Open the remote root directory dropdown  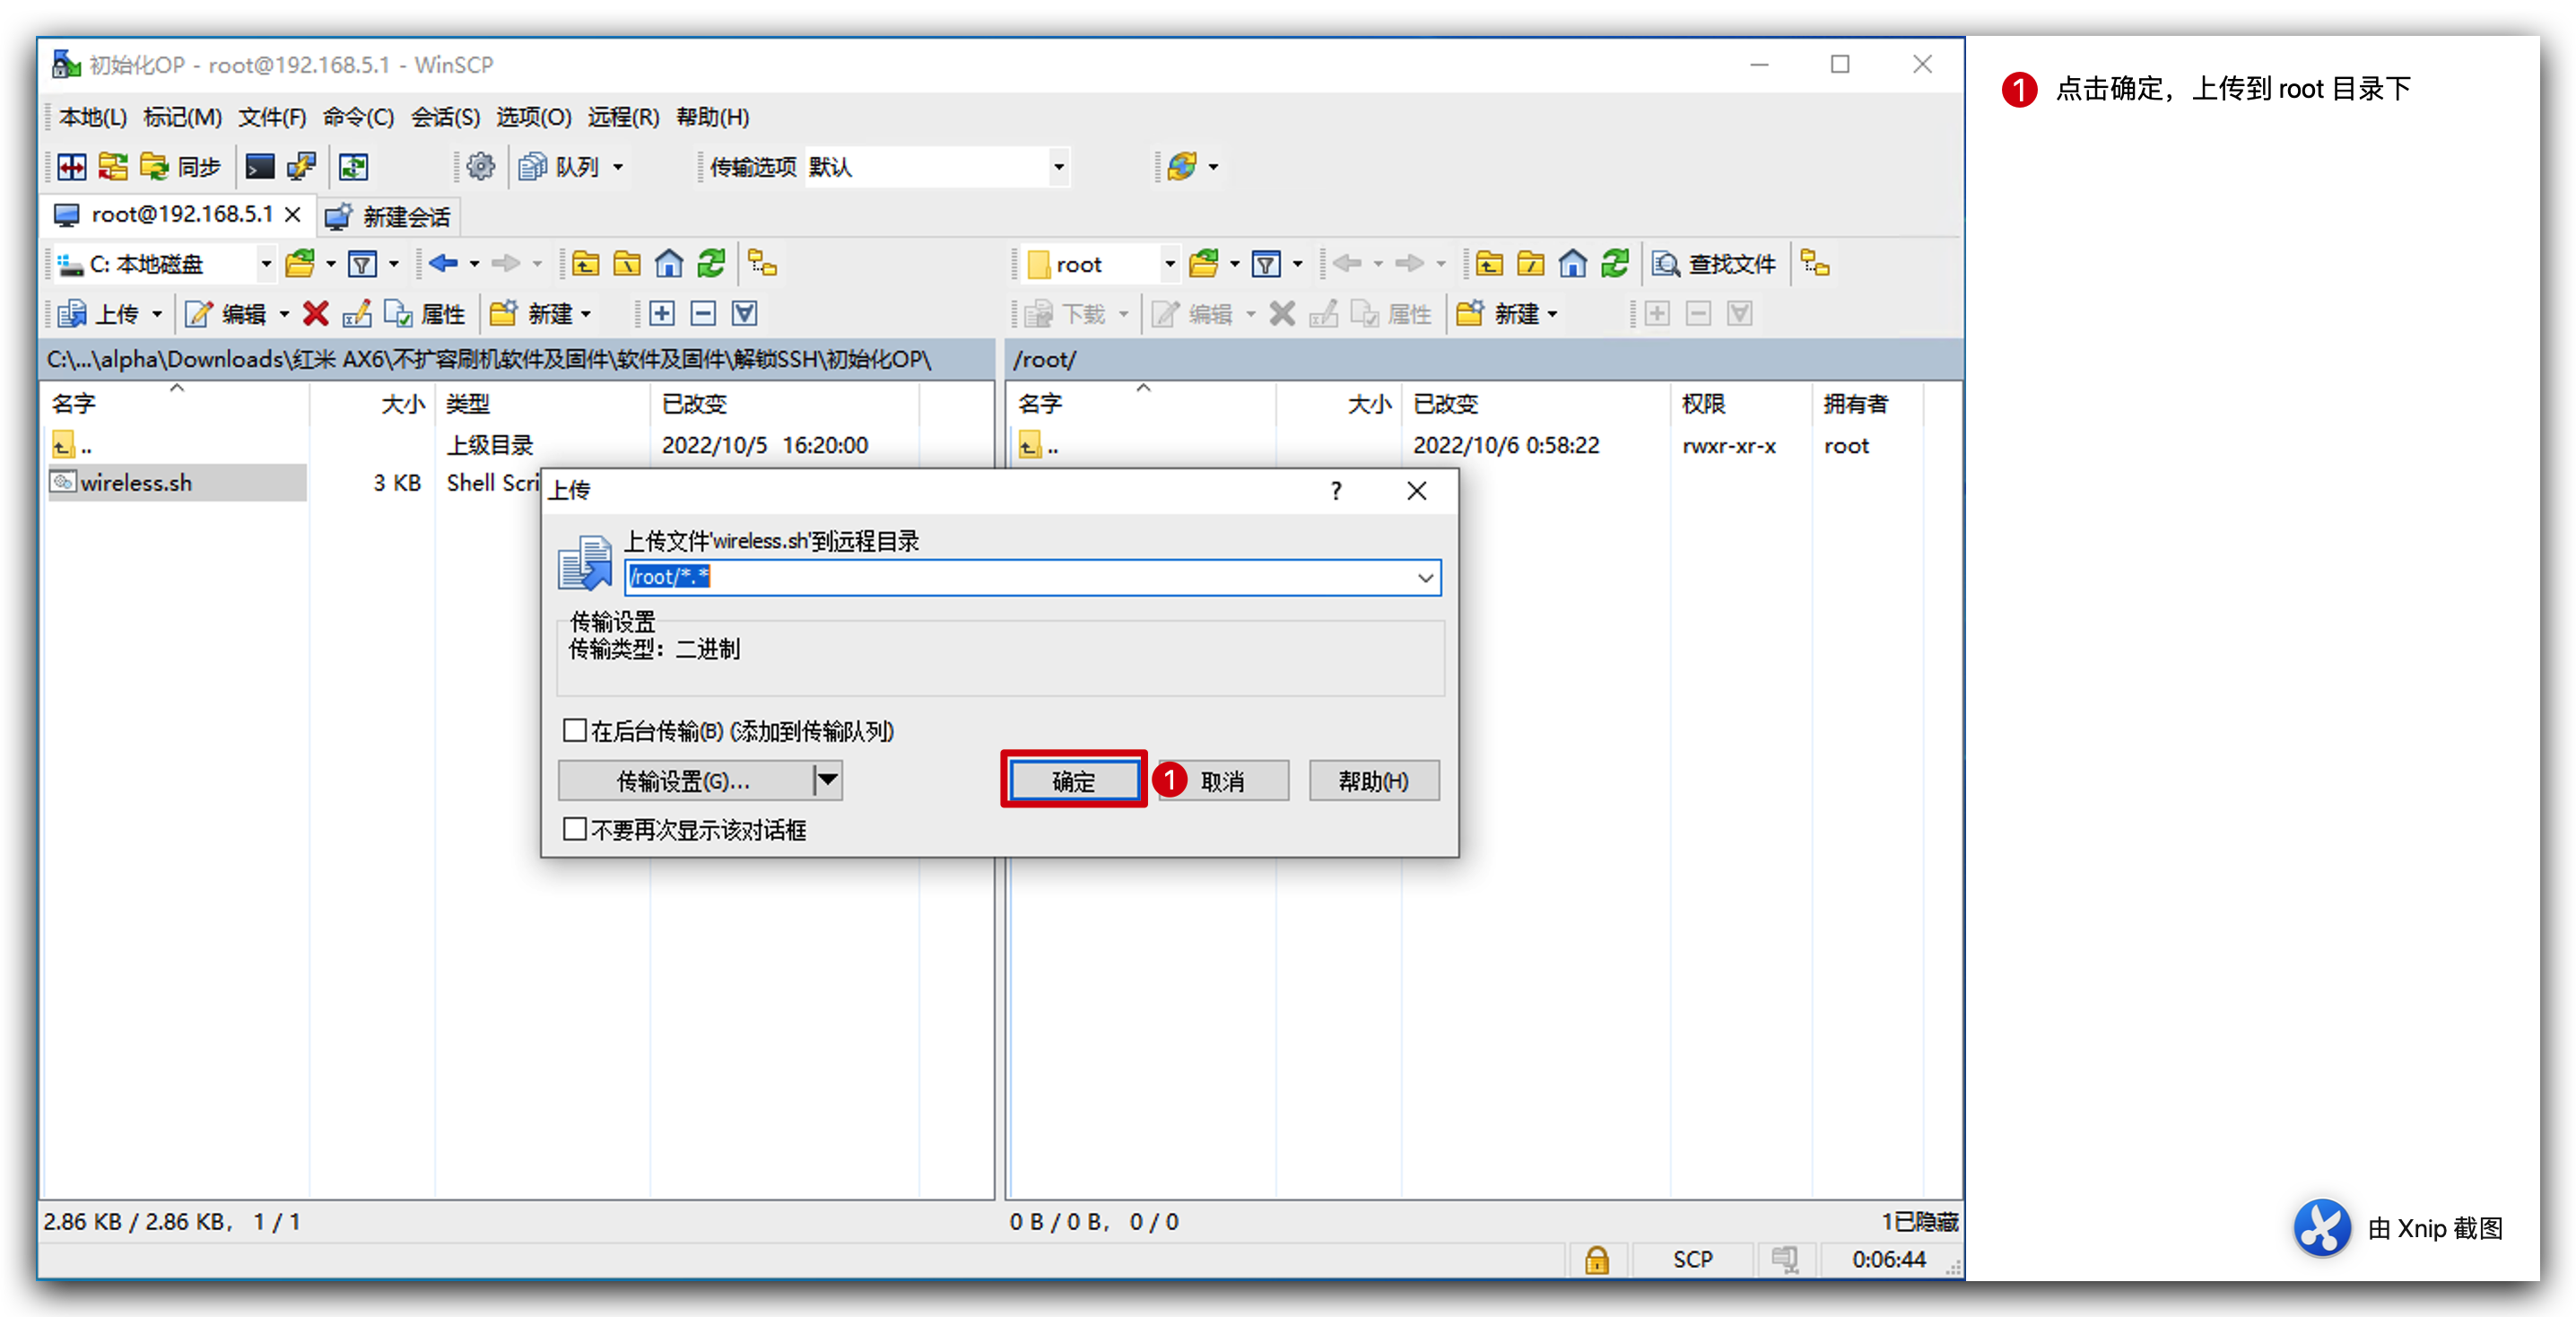1170,264
